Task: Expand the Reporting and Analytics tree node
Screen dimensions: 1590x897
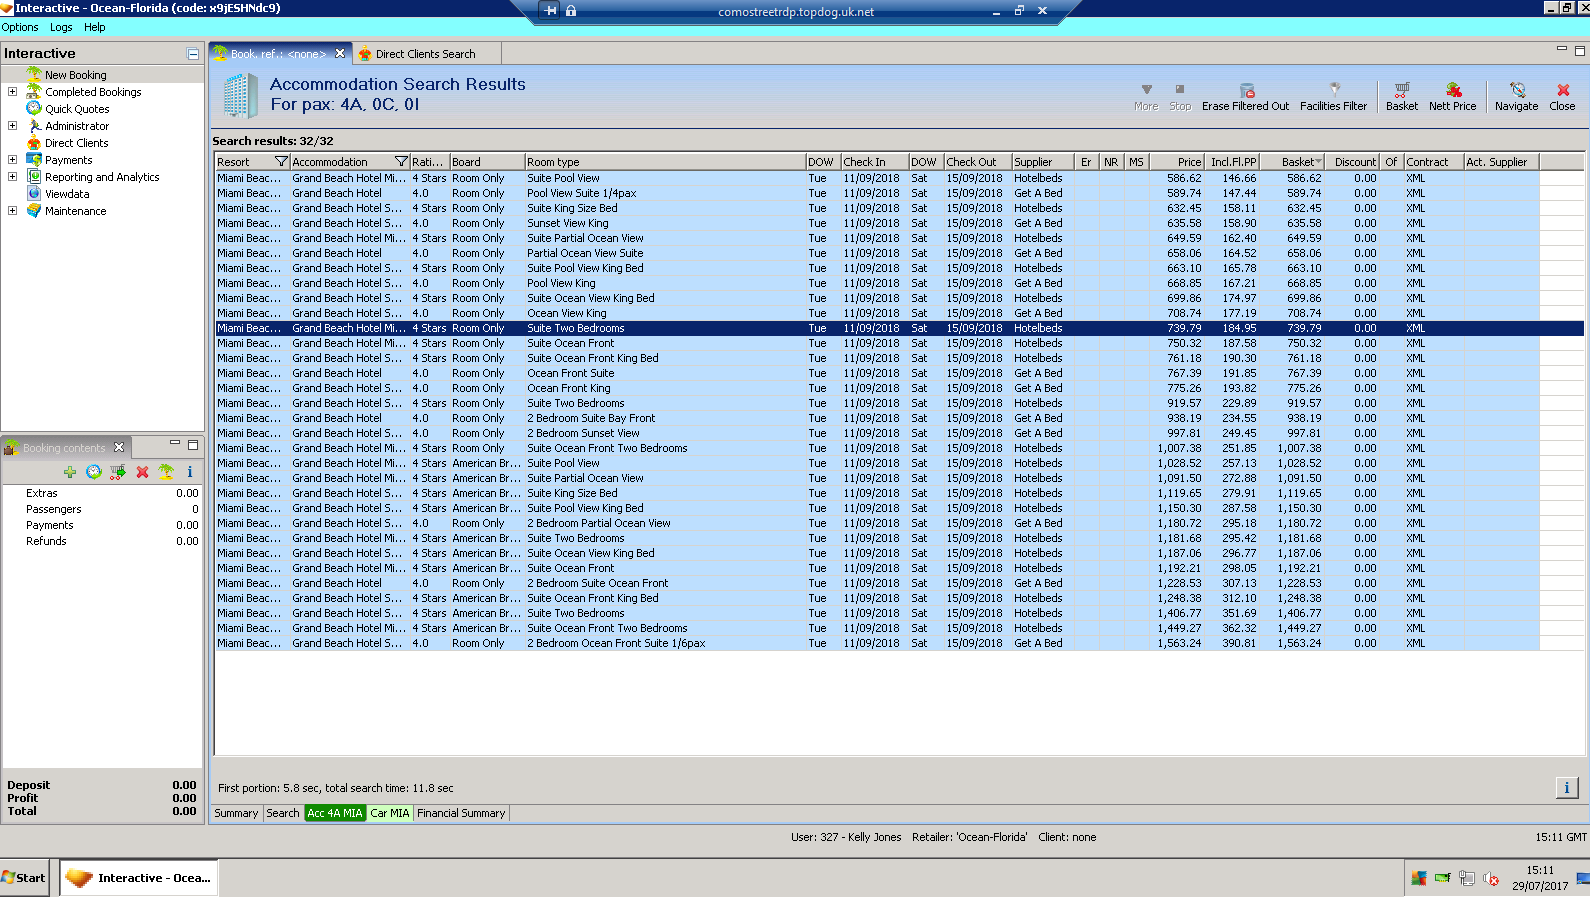Action: 12,176
